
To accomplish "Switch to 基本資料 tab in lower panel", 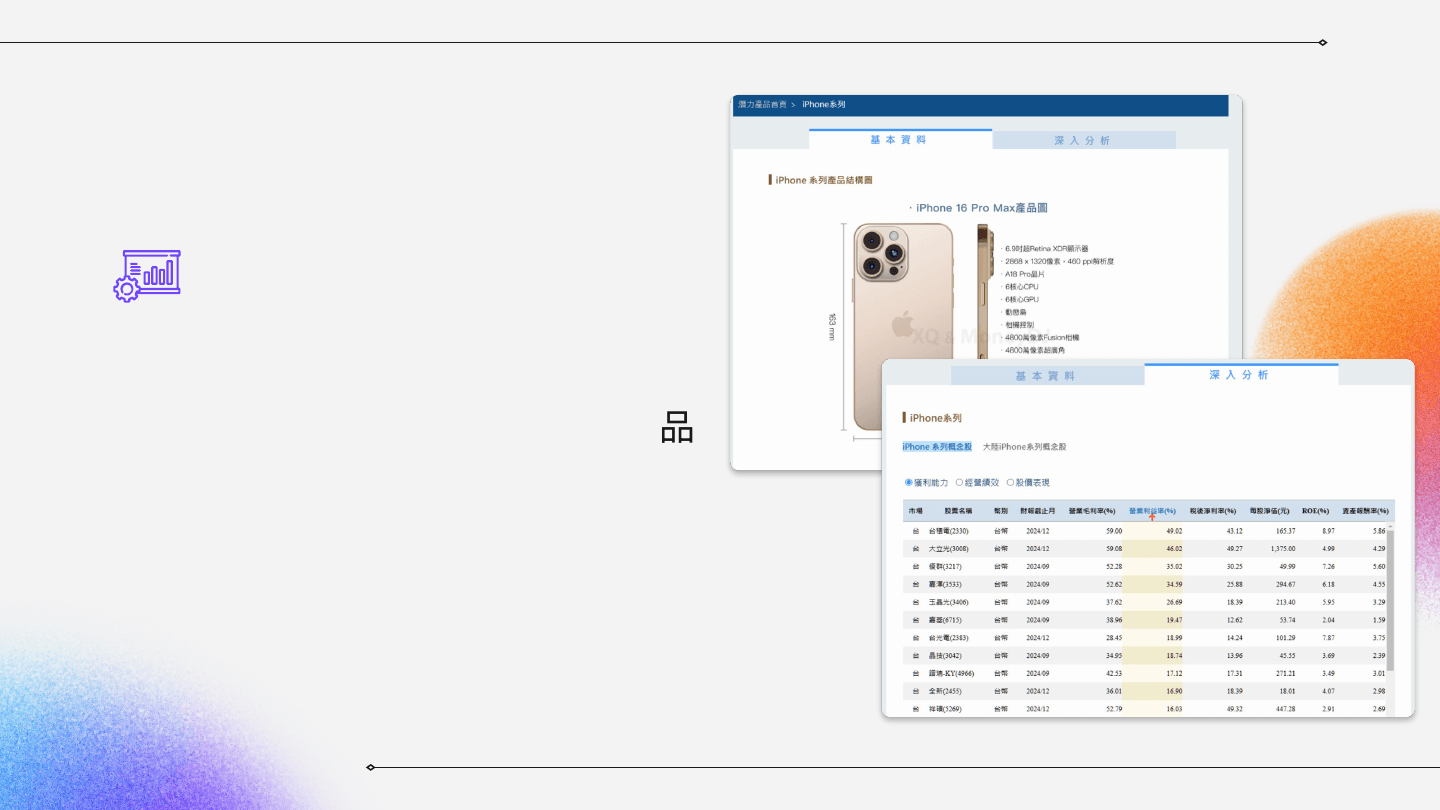I will tap(1046, 376).
